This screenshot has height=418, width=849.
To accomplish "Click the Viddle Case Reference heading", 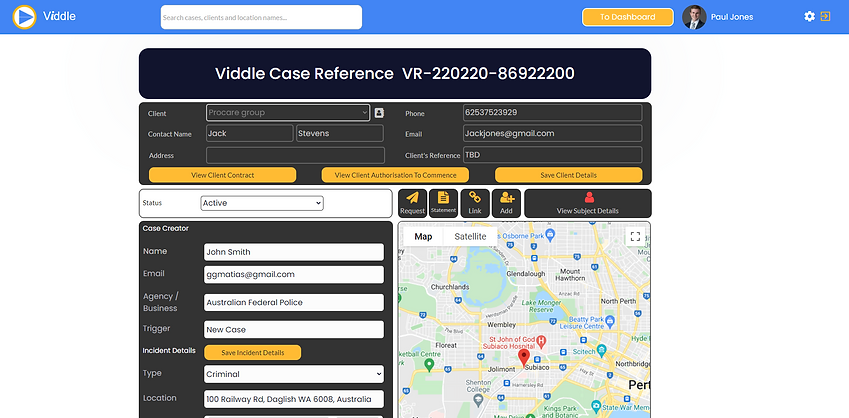I will pos(395,74).
